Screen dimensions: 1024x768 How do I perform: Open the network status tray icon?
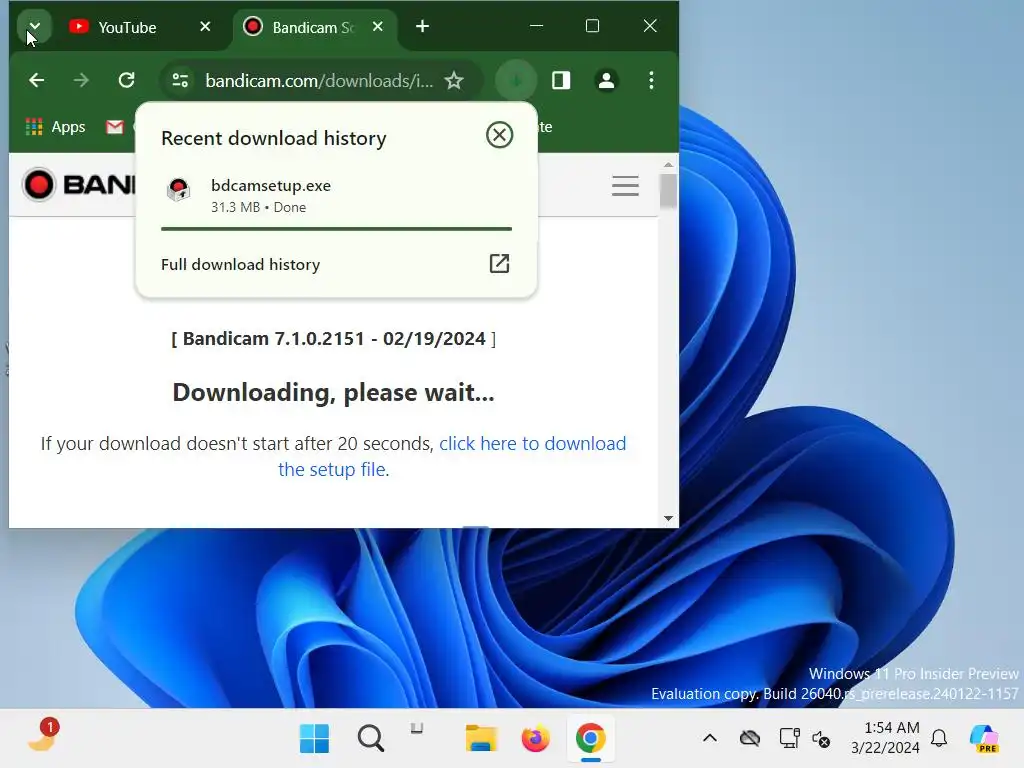790,738
